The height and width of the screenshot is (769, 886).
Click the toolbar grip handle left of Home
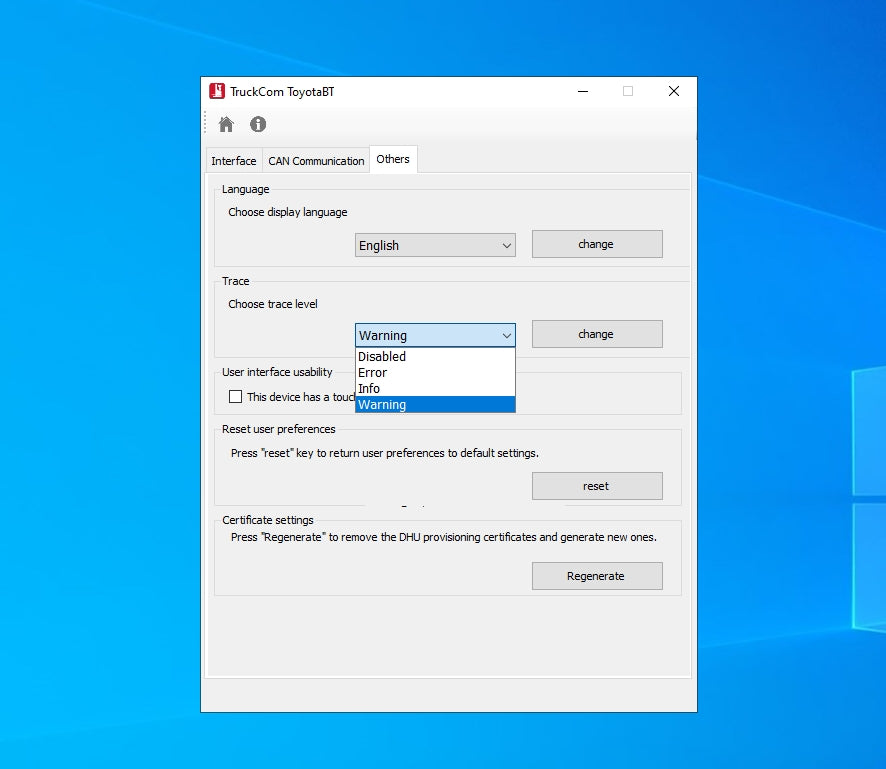click(x=207, y=124)
